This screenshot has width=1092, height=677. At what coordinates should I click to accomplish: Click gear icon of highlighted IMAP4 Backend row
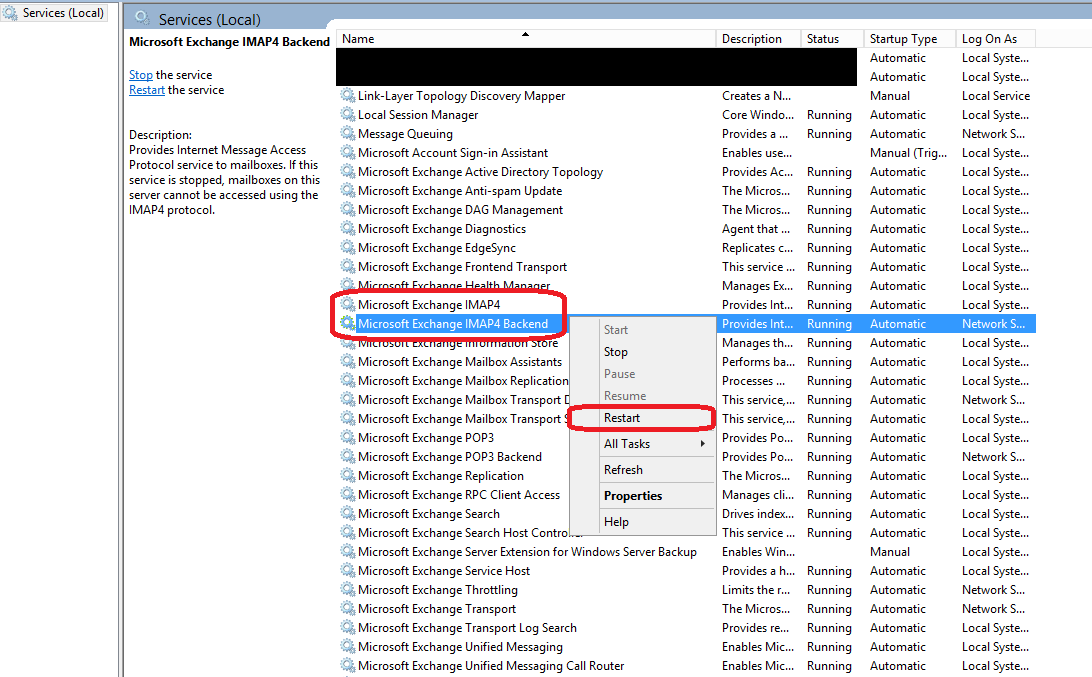pos(348,323)
